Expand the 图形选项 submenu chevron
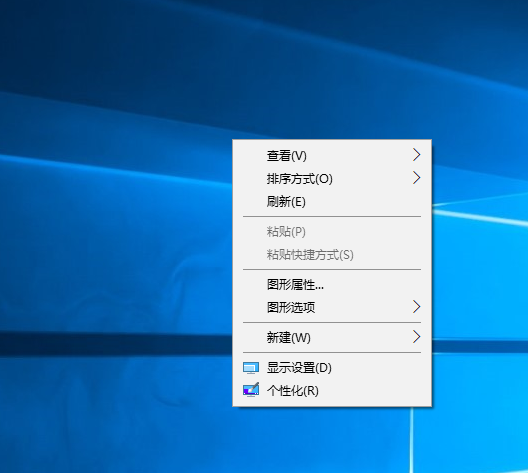The image size is (528, 473). [x=417, y=307]
